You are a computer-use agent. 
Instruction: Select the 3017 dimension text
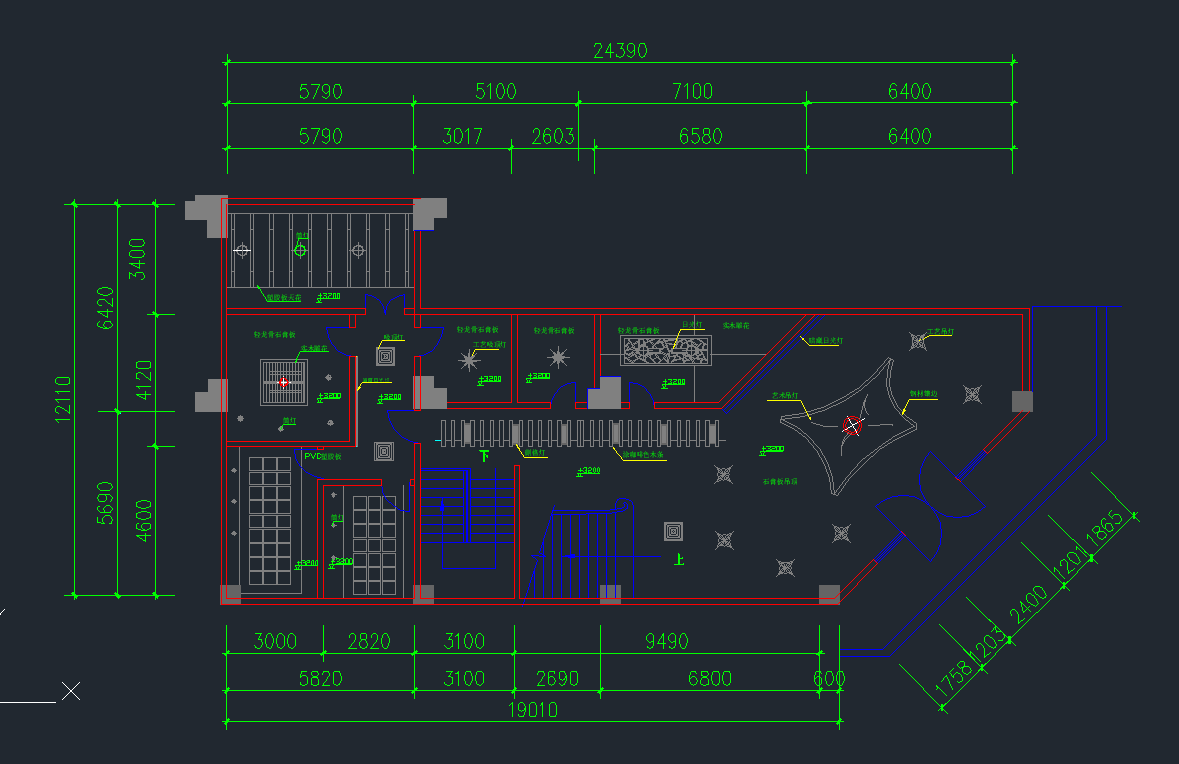tap(462, 136)
